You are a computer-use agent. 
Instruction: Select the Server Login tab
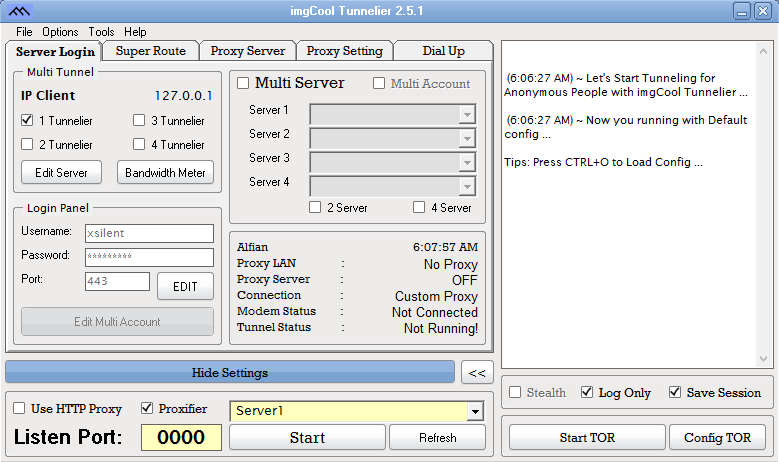(55, 51)
